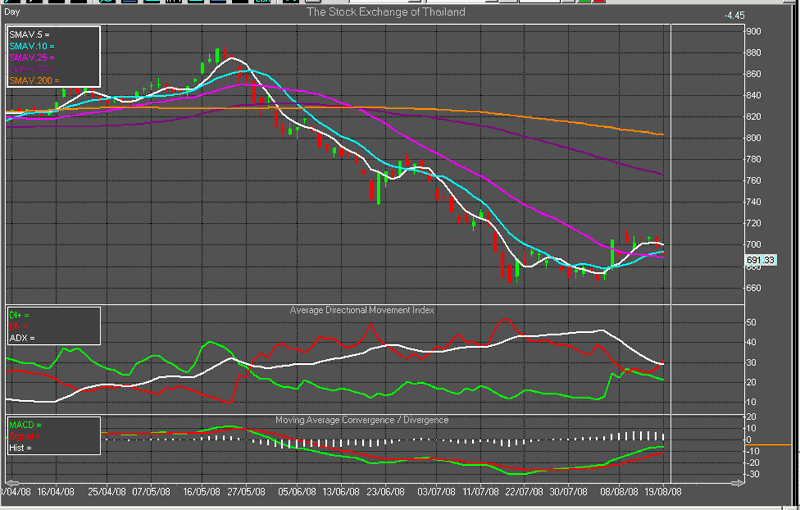This screenshot has width=800, height=510.
Task: Click the -4.45 change value
Action: tap(734, 15)
